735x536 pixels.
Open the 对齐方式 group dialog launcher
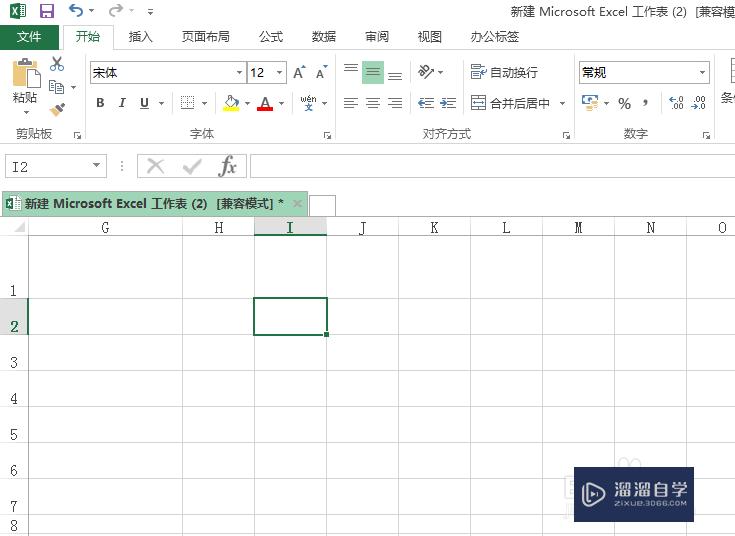pos(566,136)
